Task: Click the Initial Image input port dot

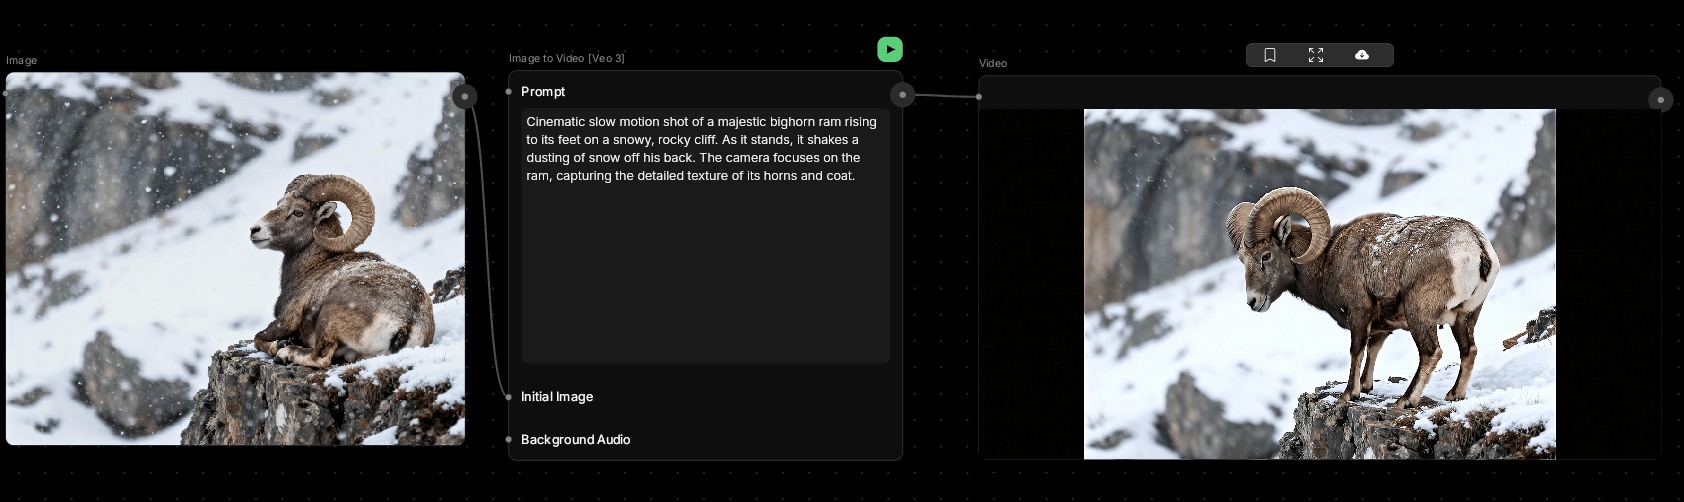Action: click(509, 397)
